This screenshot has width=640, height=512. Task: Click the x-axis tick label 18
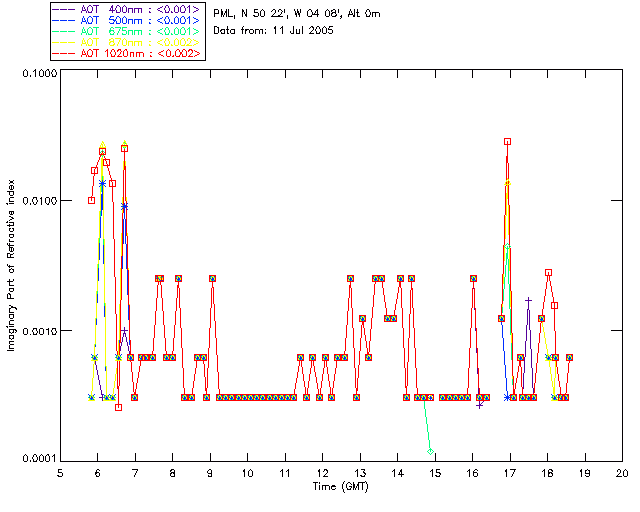tap(547, 473)
